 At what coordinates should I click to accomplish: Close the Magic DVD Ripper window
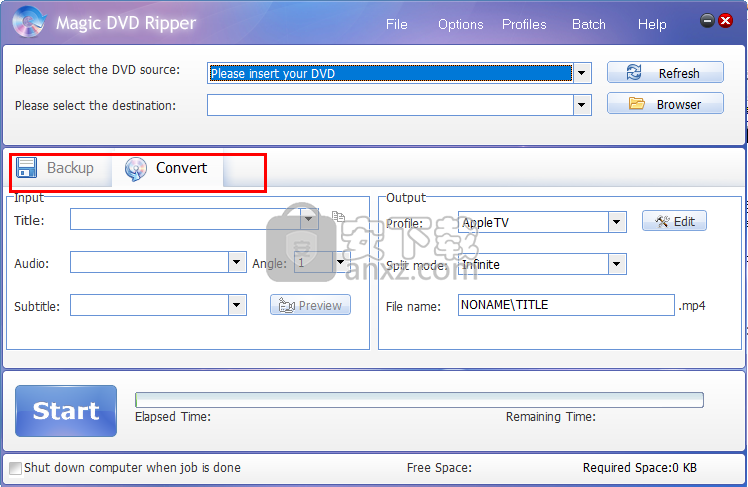(726, 21)
